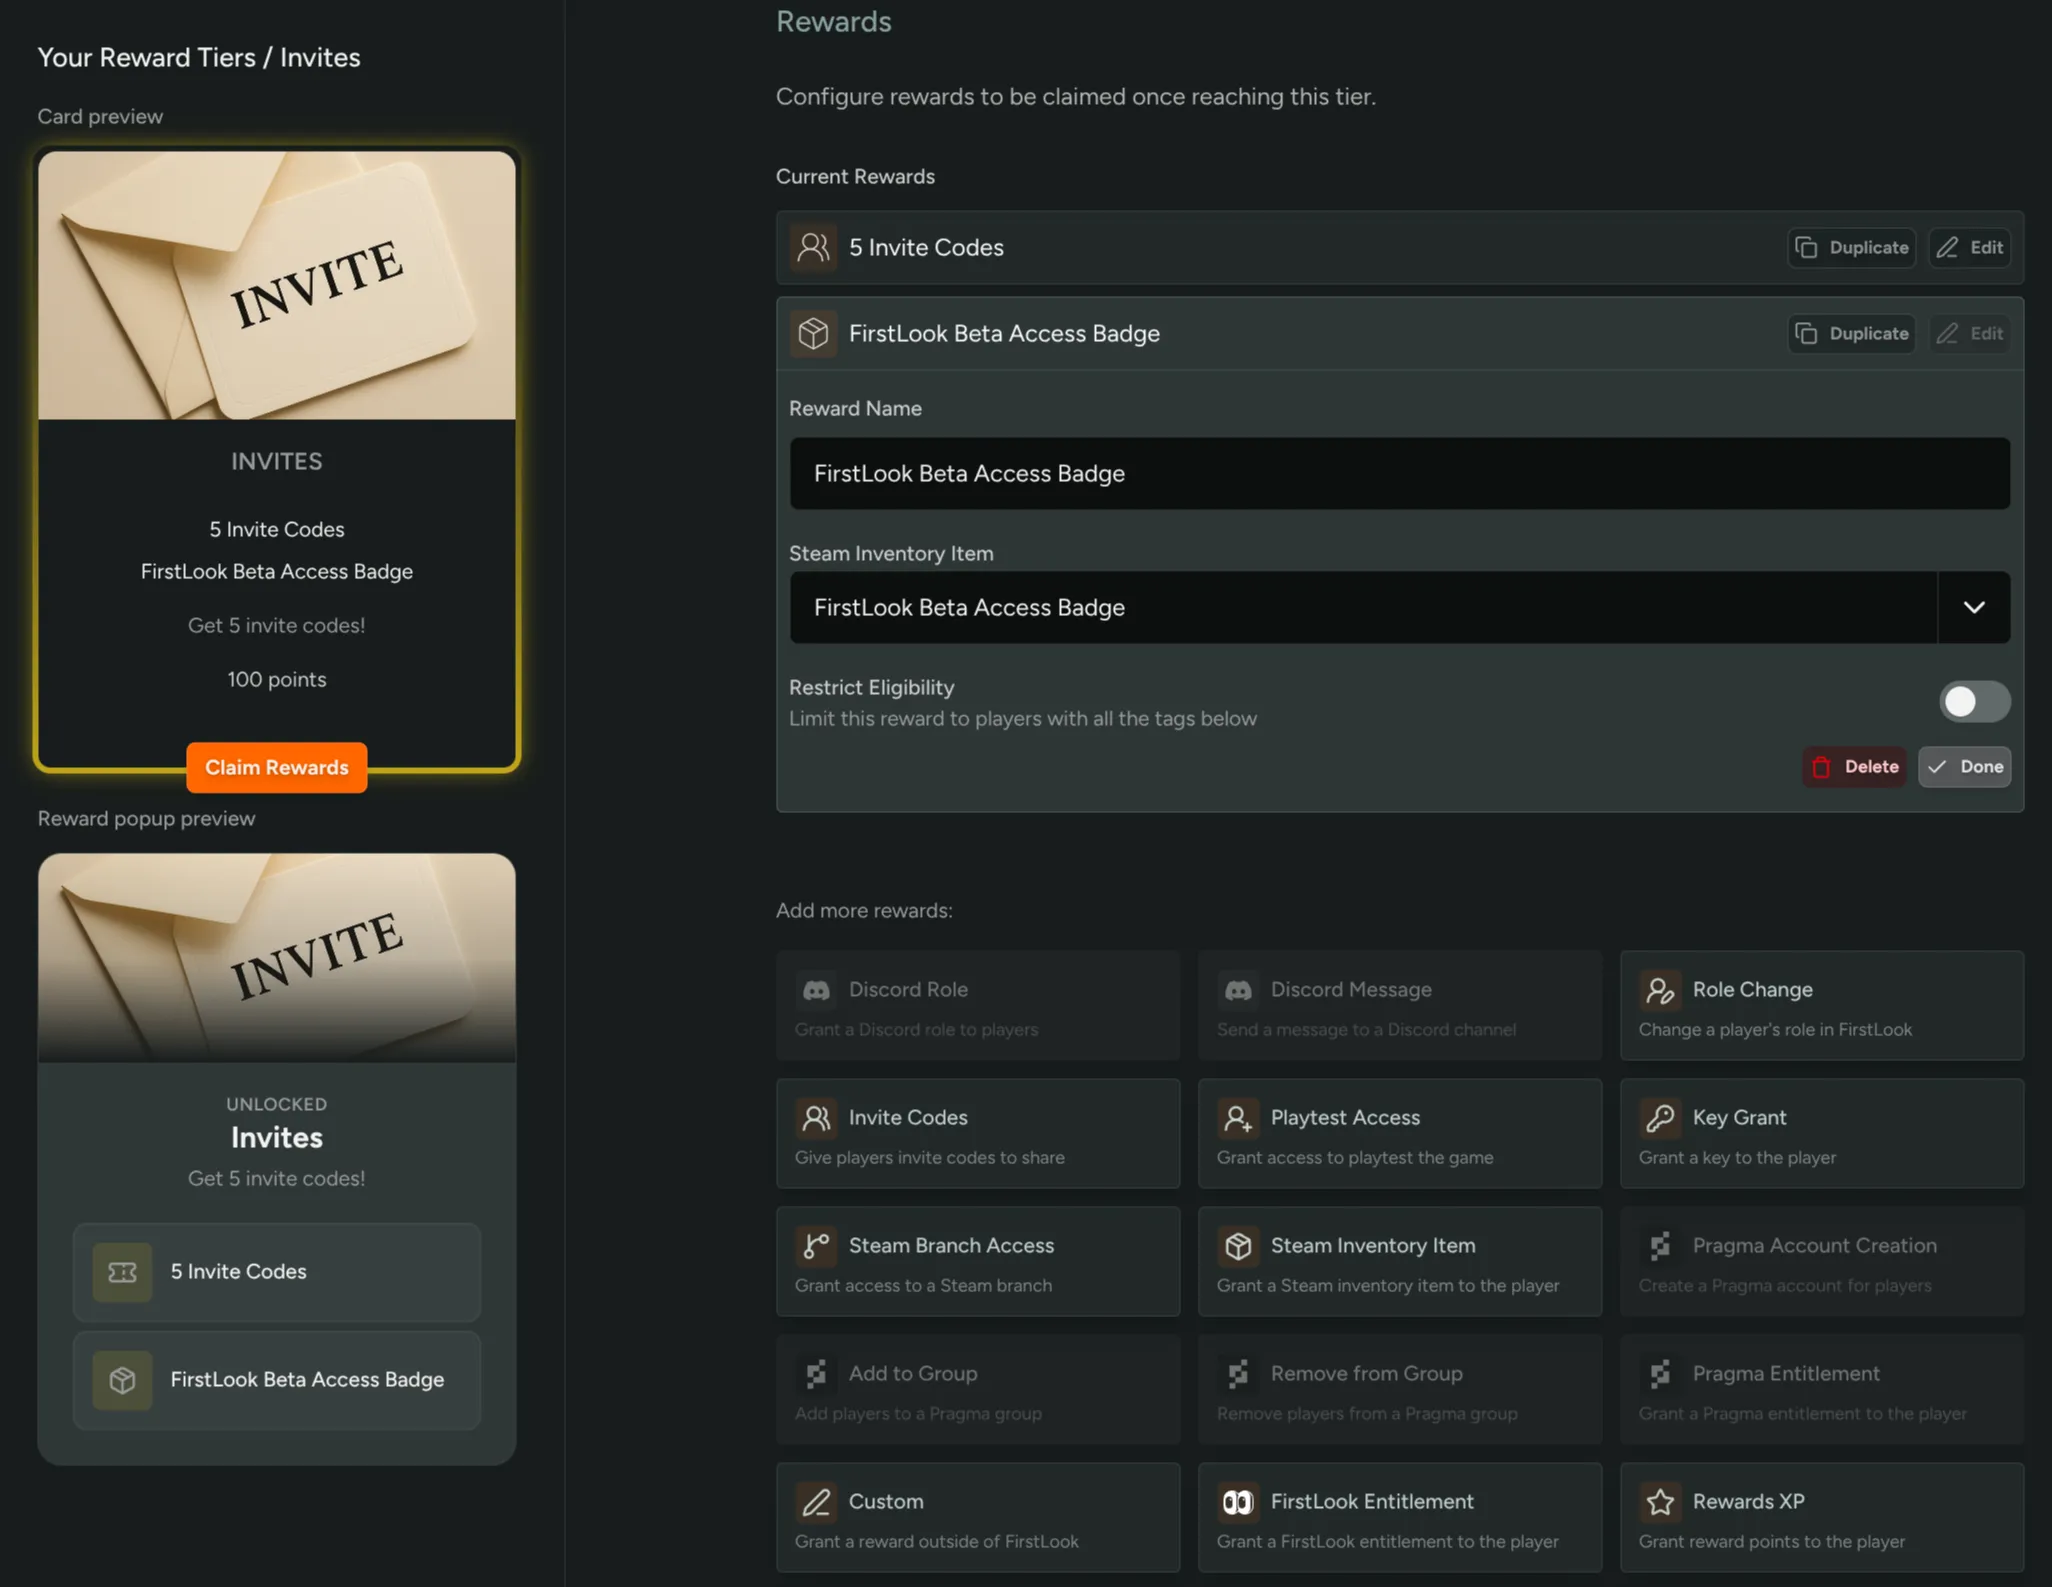Click the trash icon in Delete button

tap(1822, 767)
